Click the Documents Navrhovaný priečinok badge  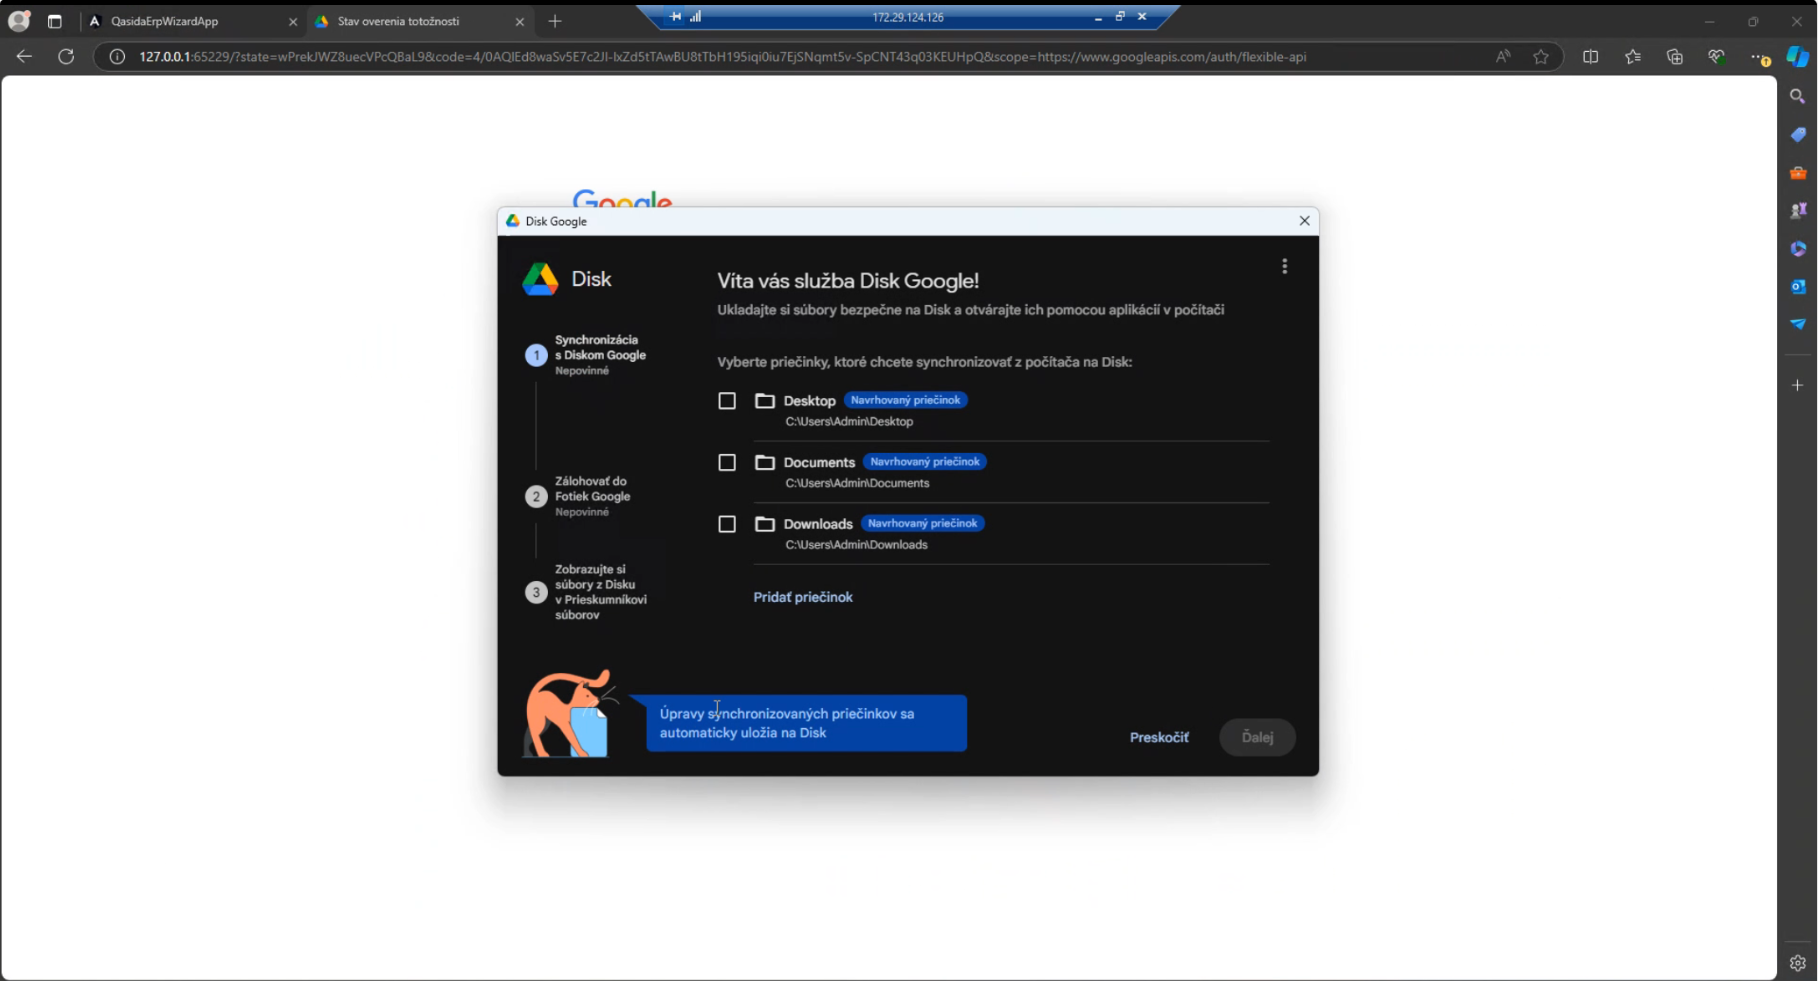pos(925,462)
